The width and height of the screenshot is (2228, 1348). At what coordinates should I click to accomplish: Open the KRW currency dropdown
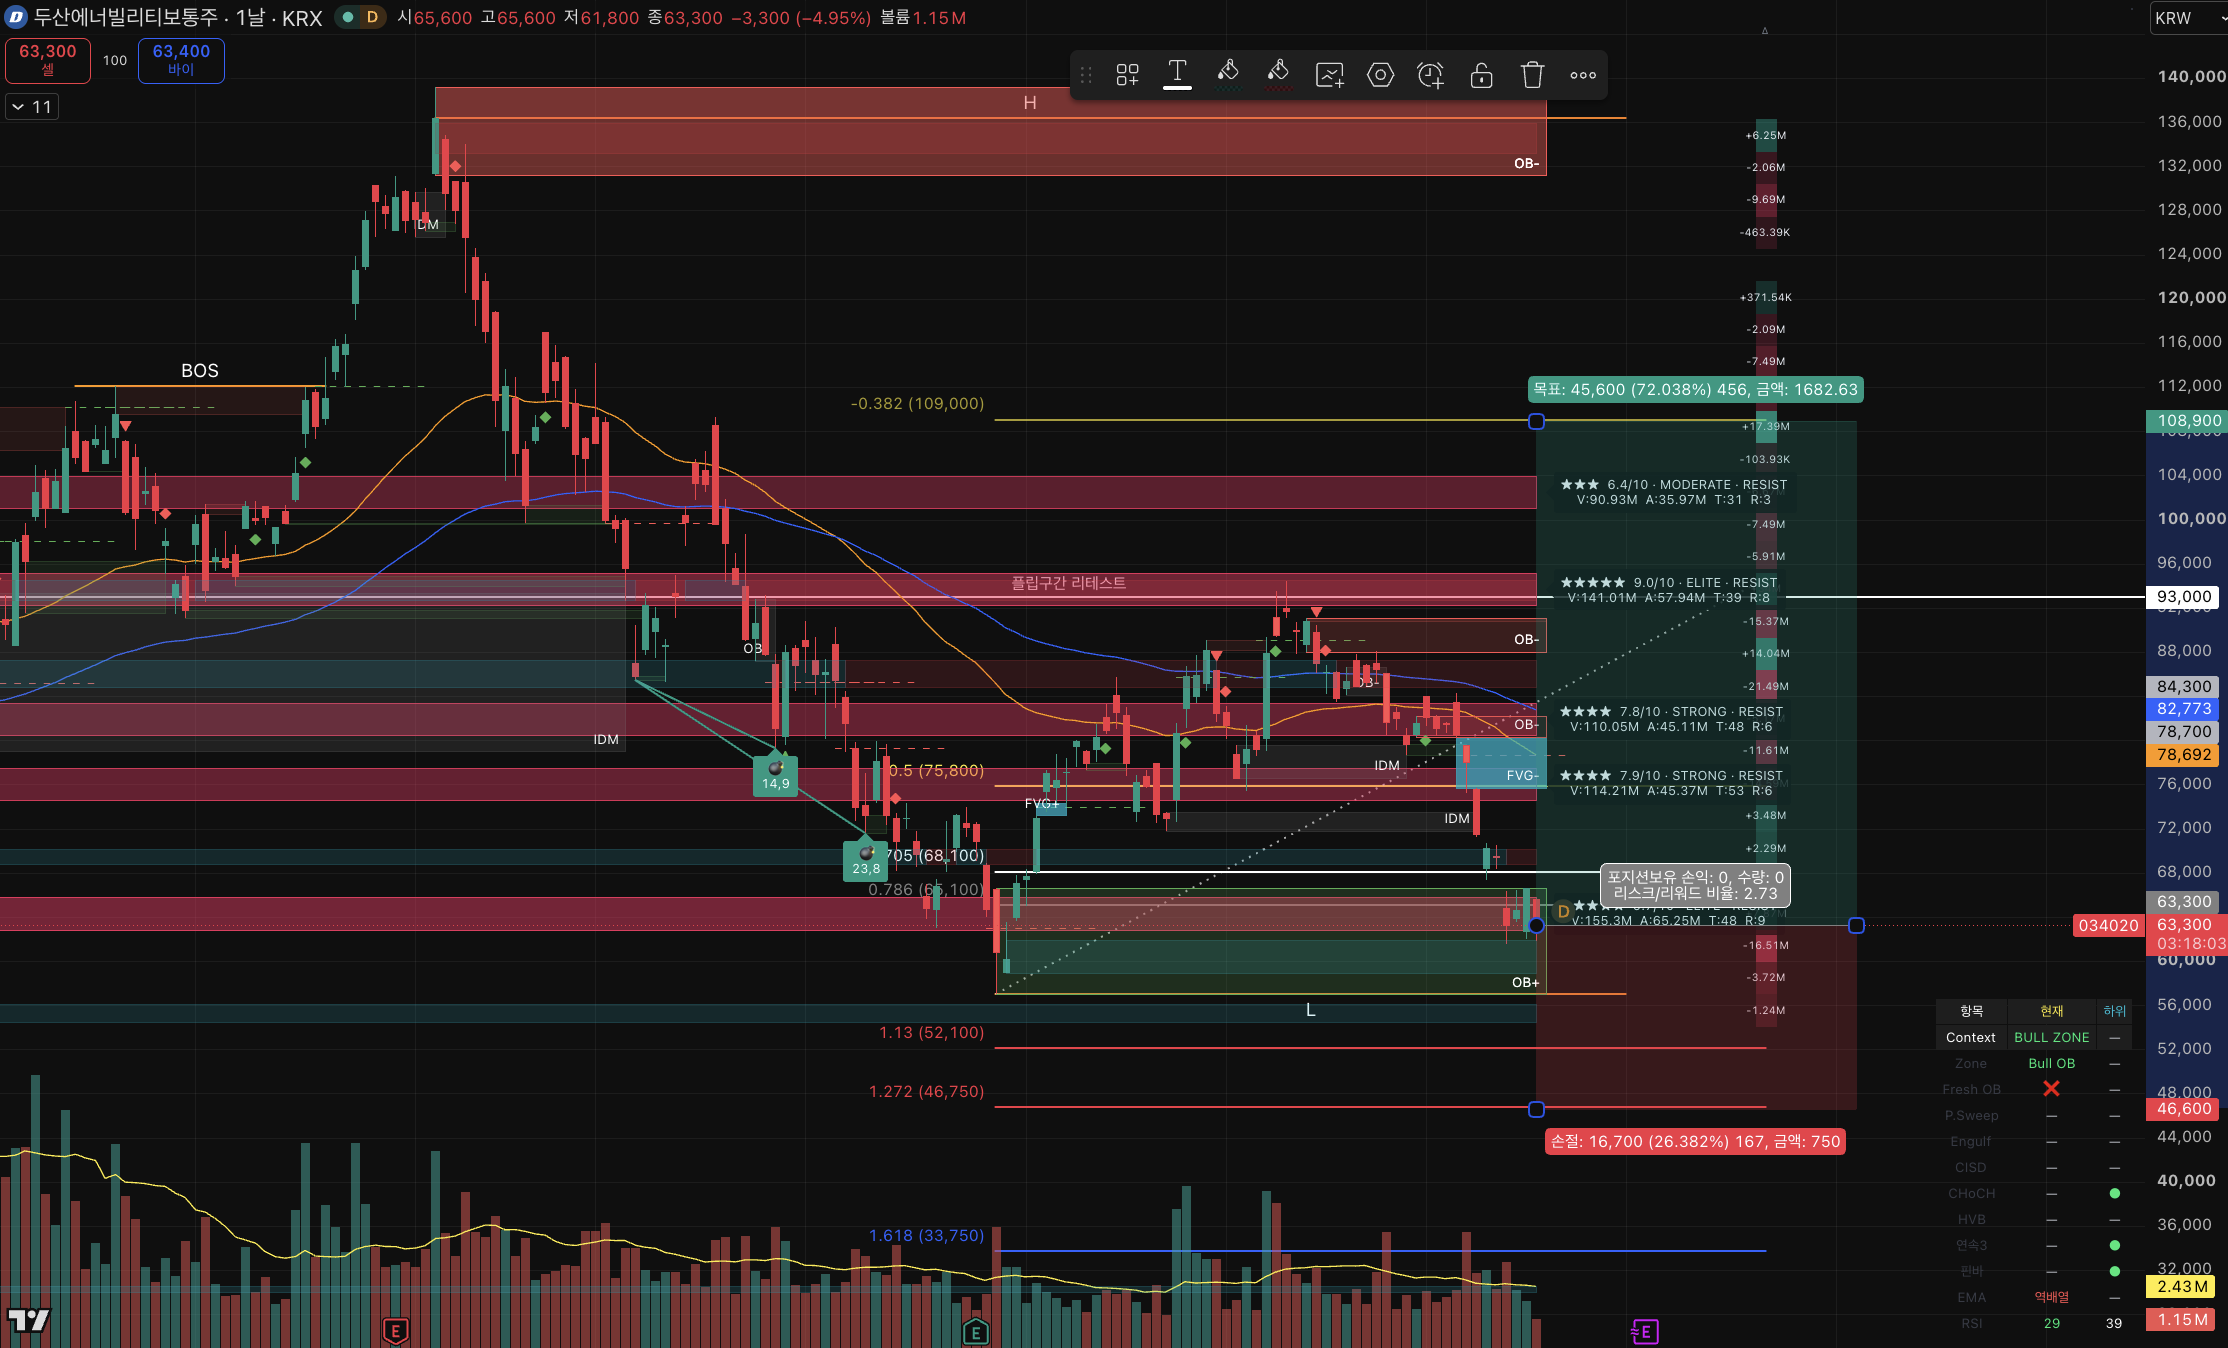click(2188, 18)
